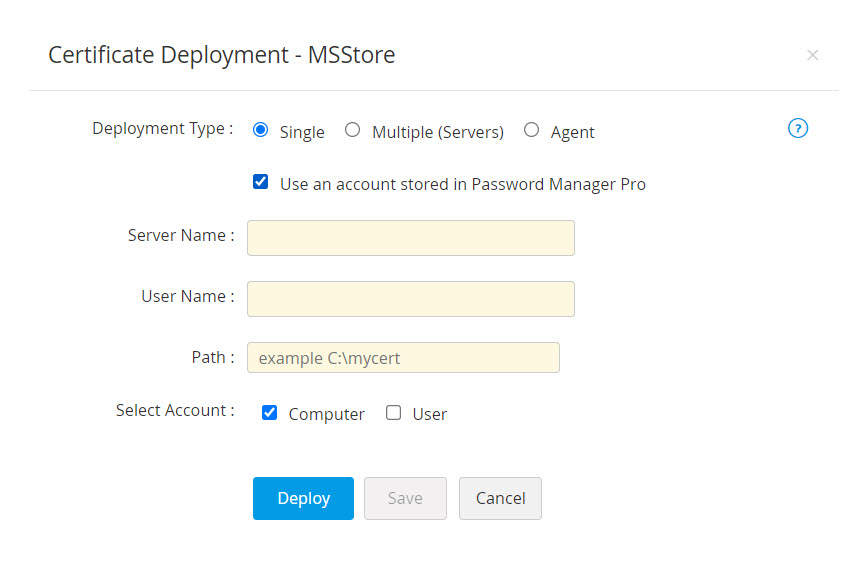Enable the User account checkbox

point(393,412)
